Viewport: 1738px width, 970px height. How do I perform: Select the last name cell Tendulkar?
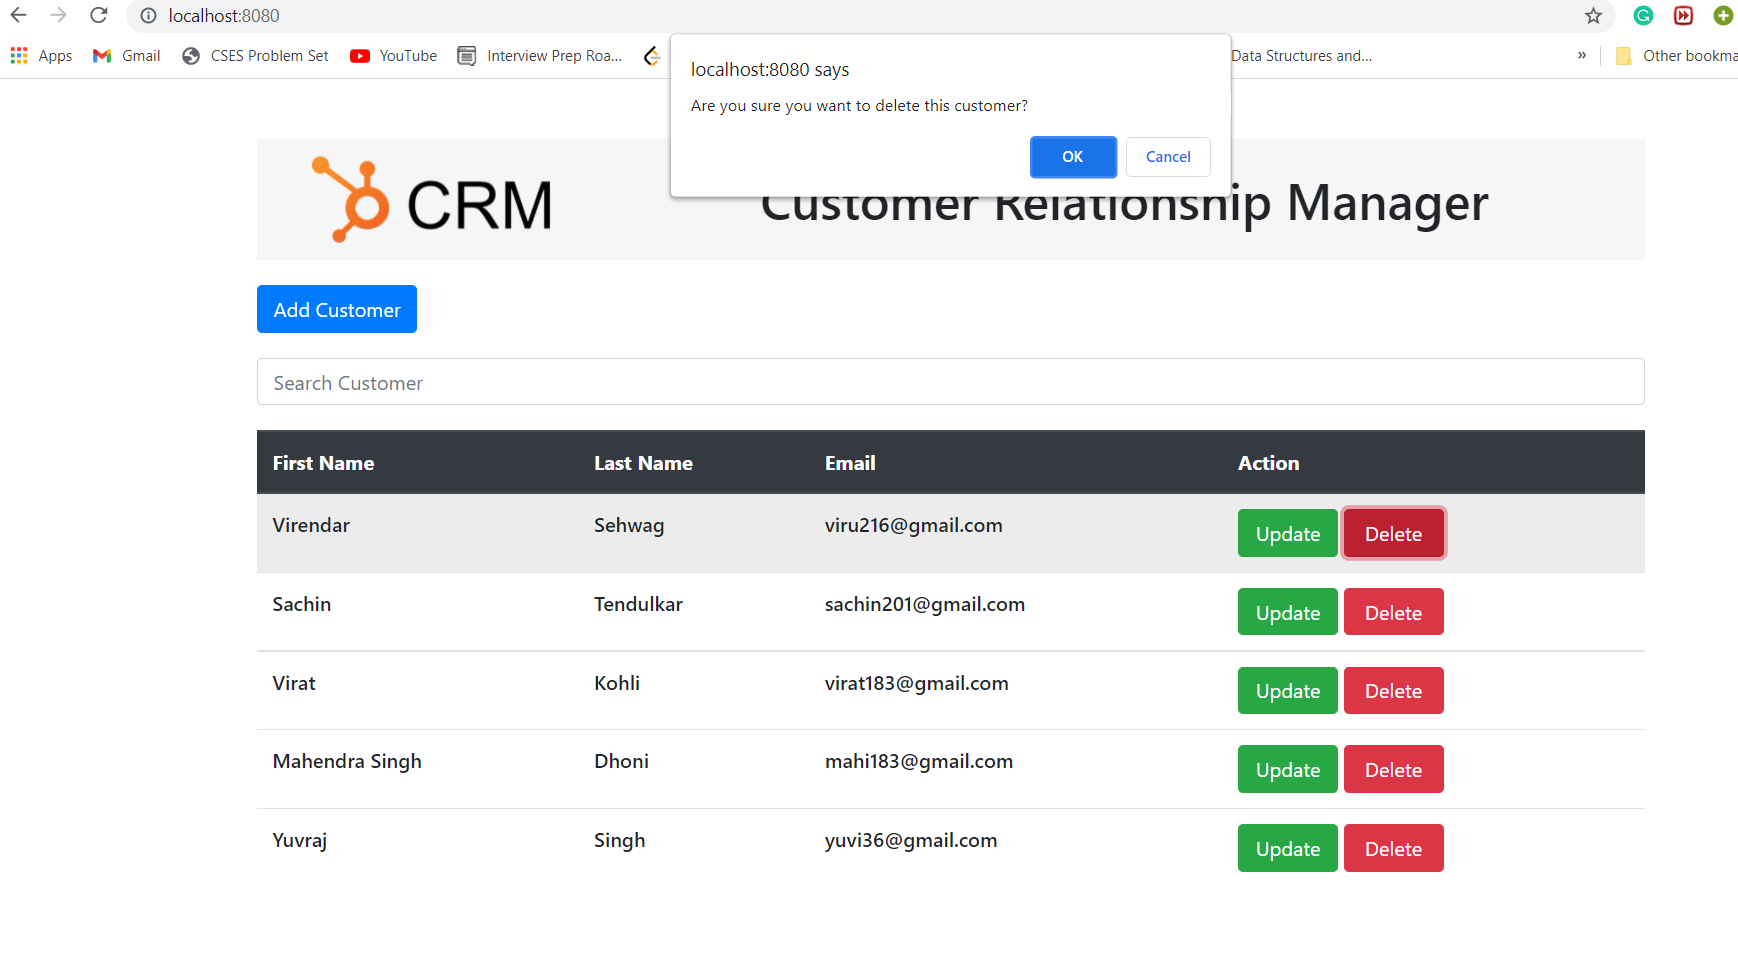[638, 604]
